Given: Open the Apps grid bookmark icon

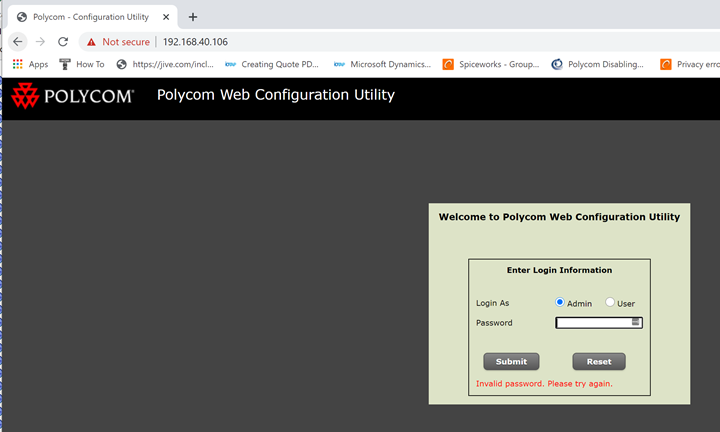Looking at the screenshot, I should [x=17, y=64].
